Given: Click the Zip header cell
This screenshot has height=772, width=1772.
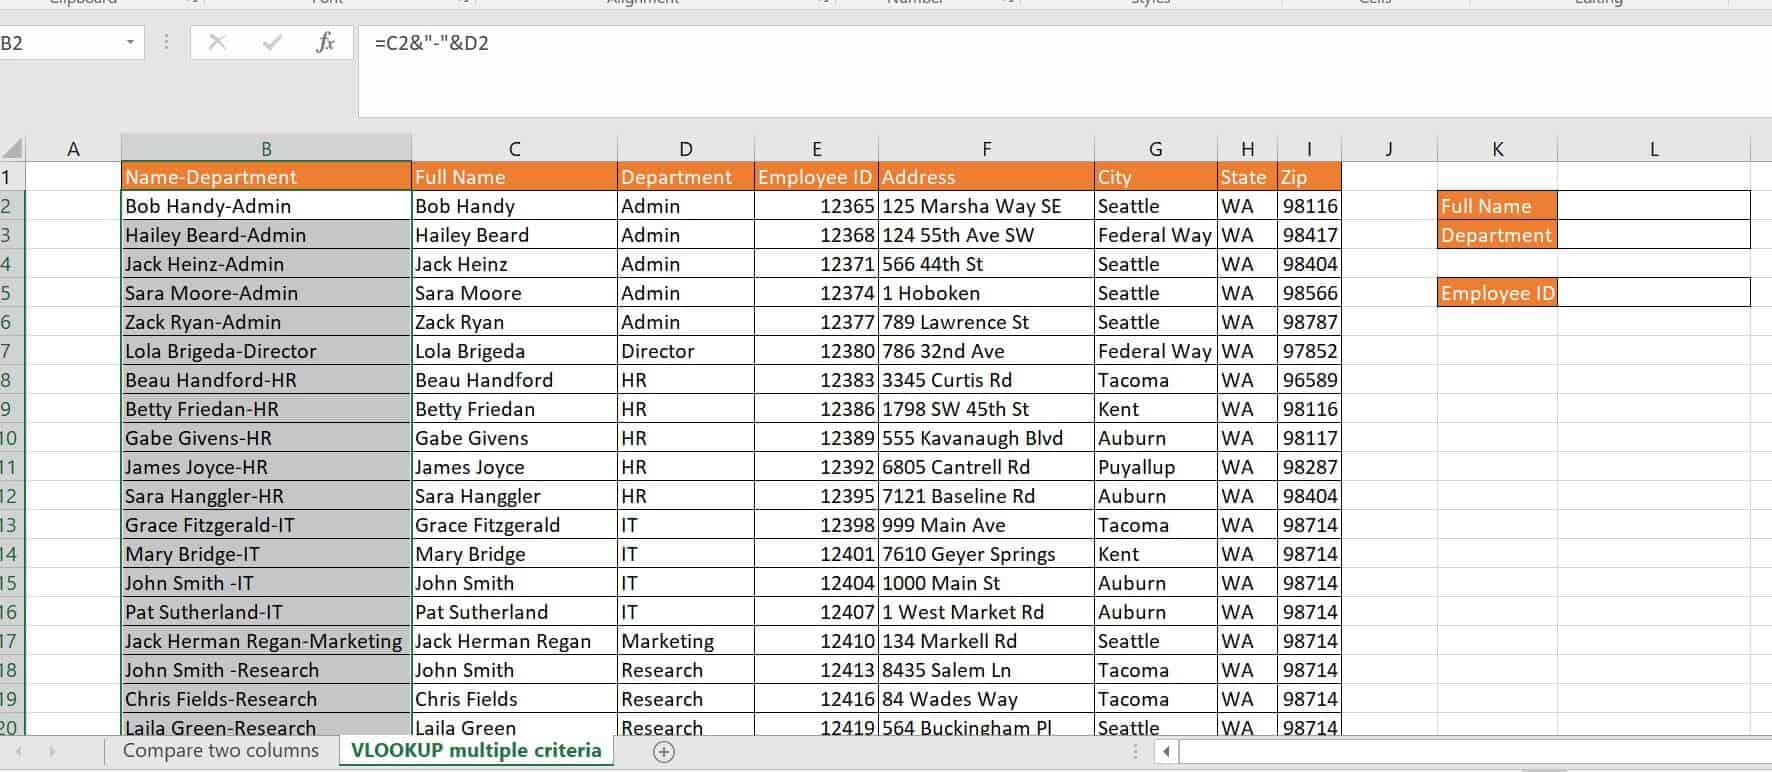Looking at the screenshot, I should coord(1309,177).
